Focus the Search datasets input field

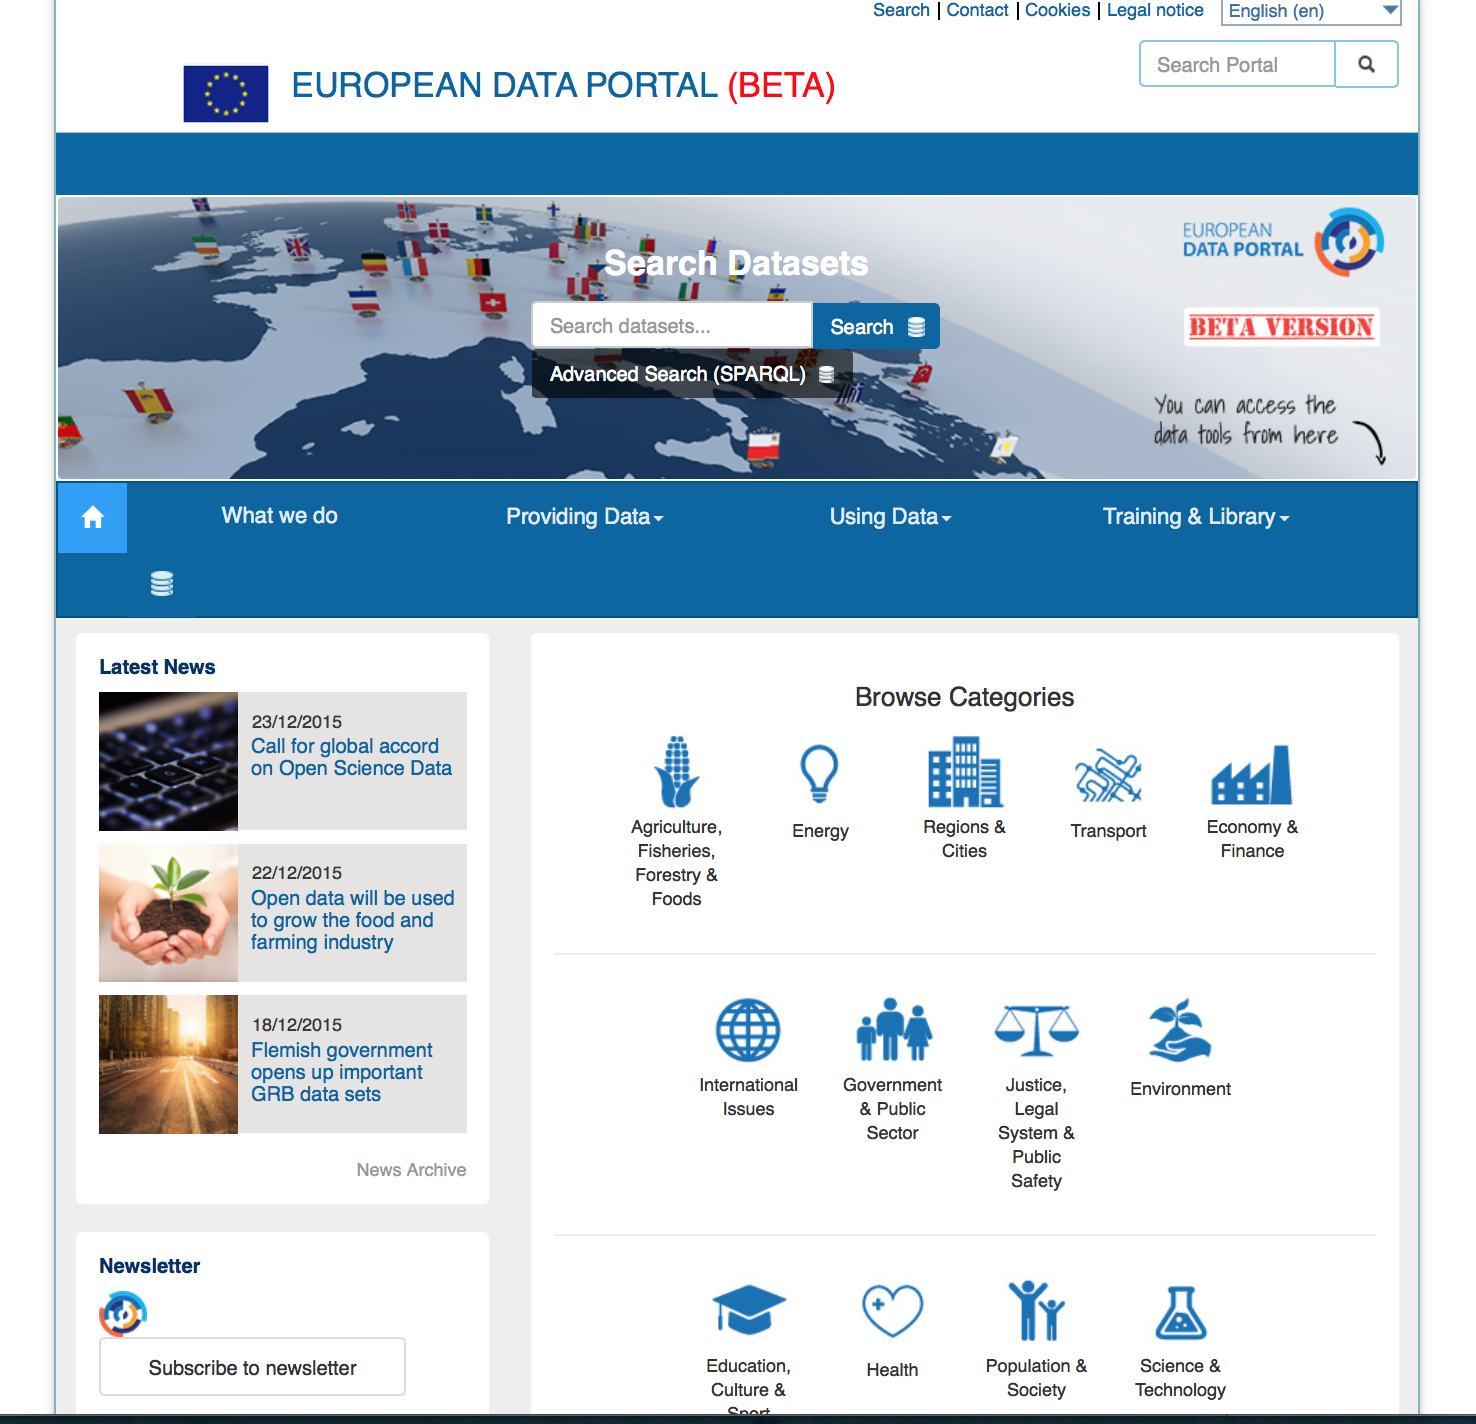[x=672, y=326]
